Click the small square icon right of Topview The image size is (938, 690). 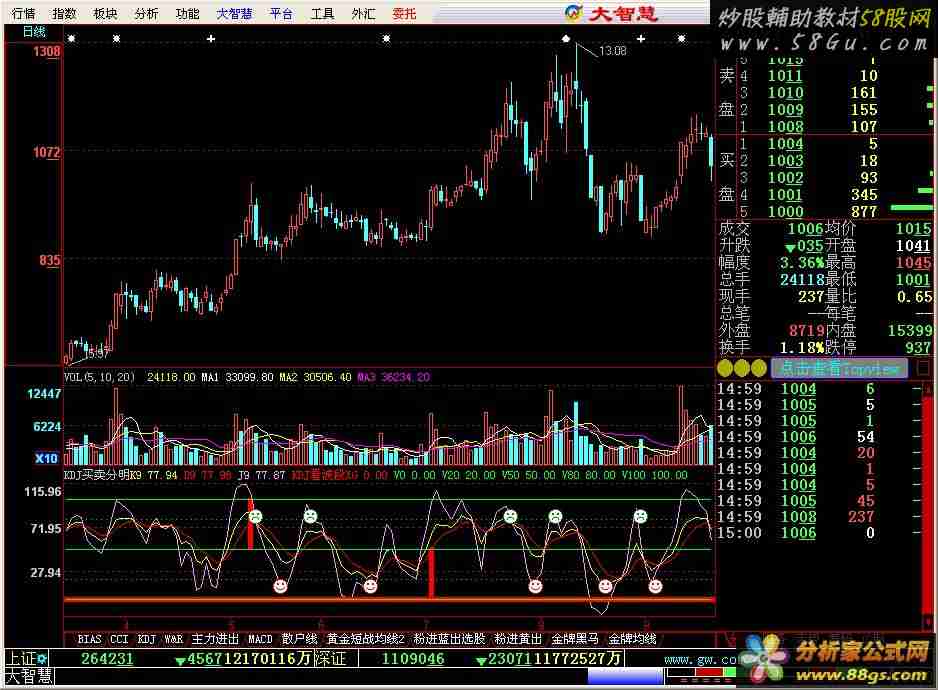[924, 367]
